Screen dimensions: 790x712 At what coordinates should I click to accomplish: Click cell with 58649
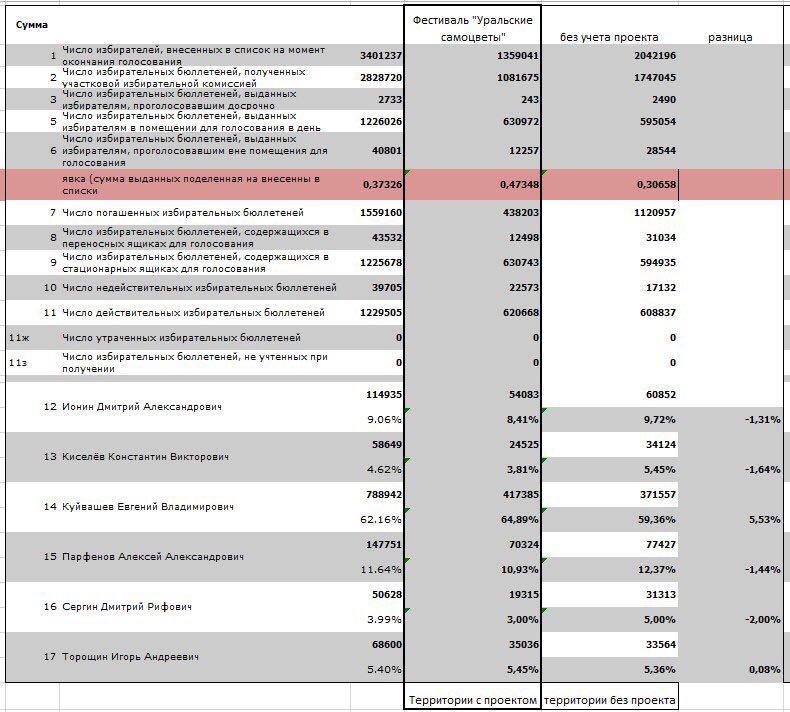point(387,444)
